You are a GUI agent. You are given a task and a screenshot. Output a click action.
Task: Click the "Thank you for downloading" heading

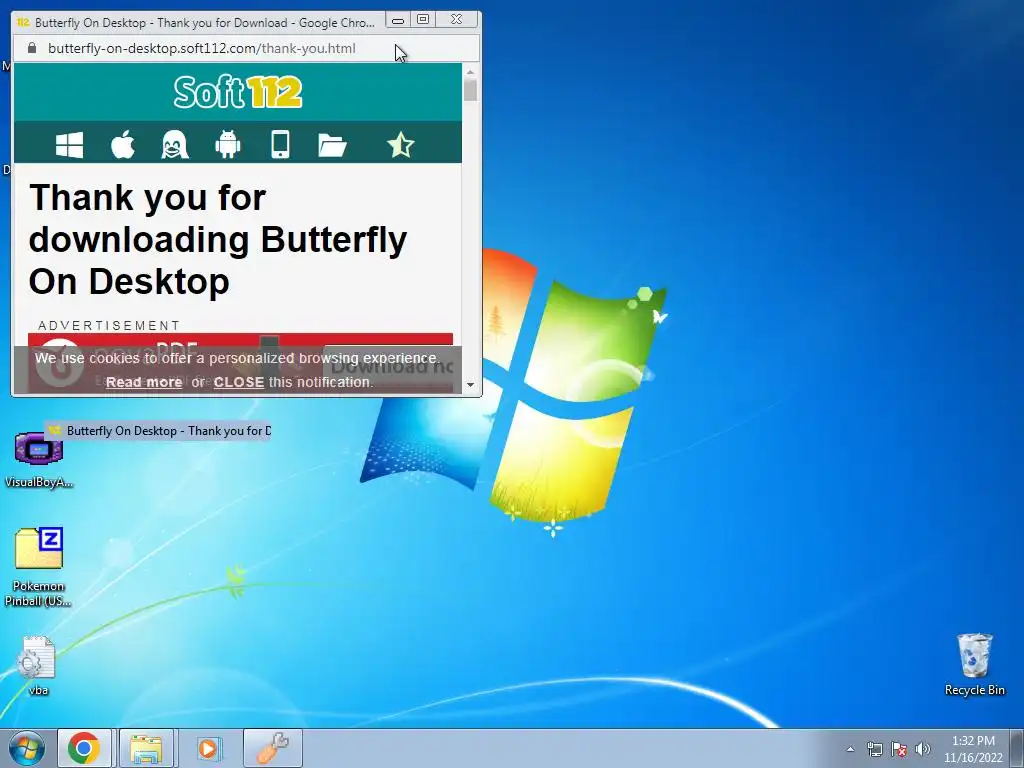click(217, 240)
